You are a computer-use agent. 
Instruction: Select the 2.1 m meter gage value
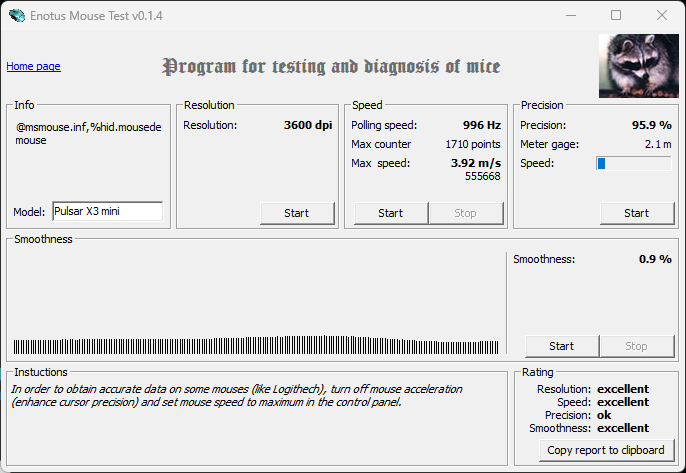658,144
